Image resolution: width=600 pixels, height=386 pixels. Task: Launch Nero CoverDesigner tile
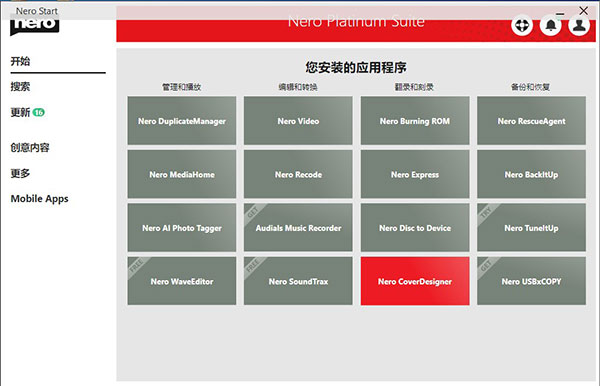click(415, 281)
